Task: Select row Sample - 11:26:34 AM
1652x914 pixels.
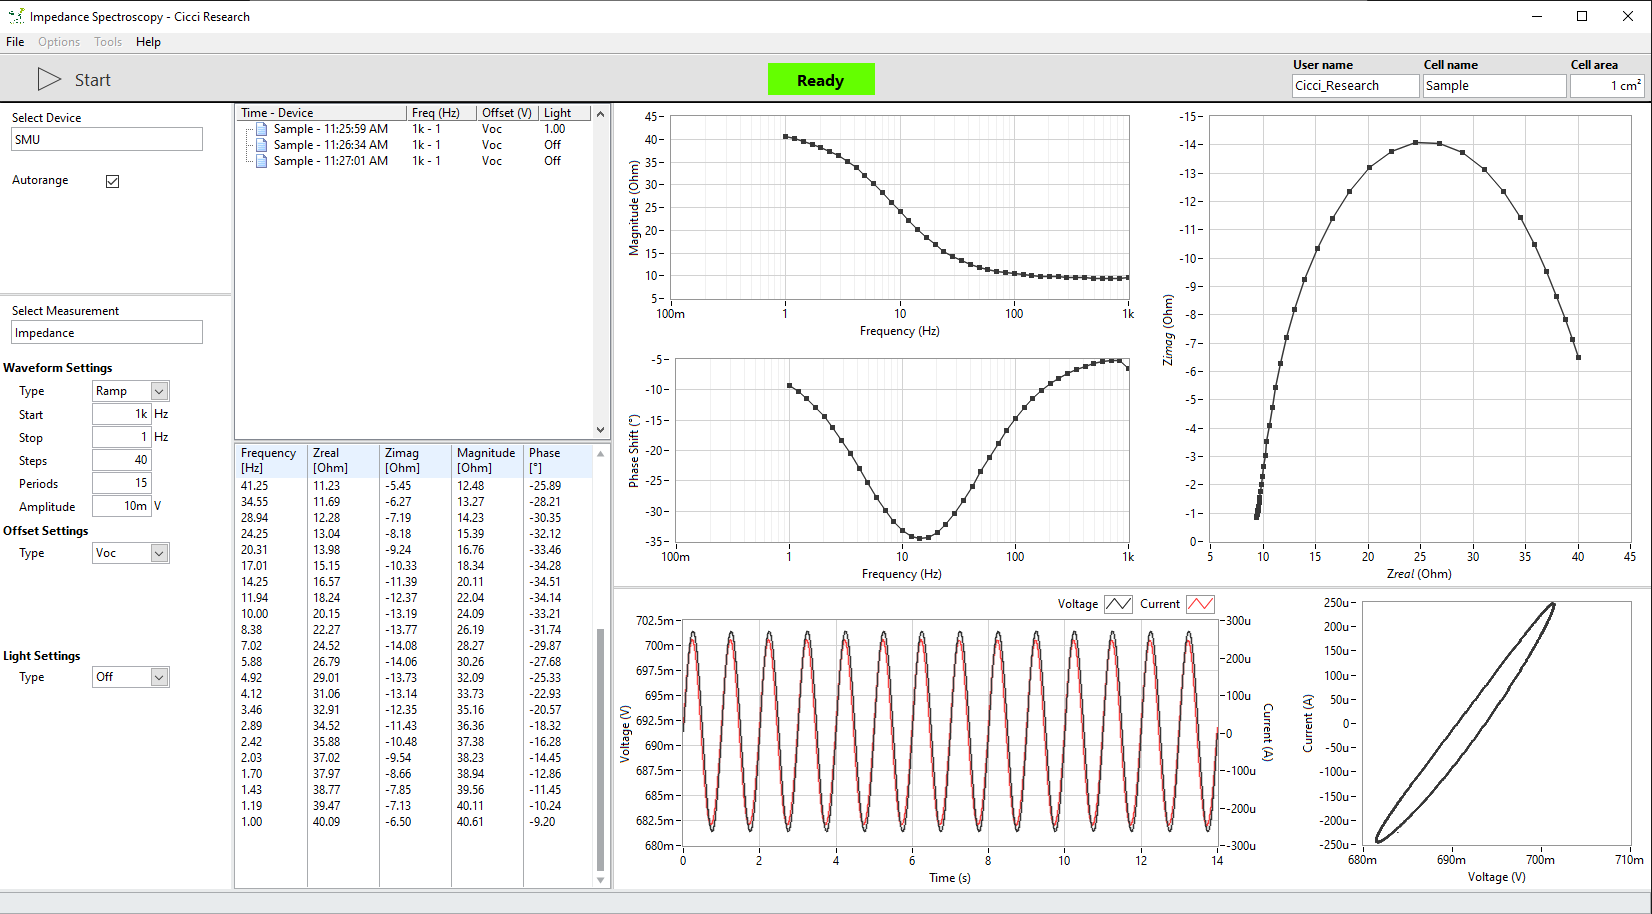Action: pyautogui.click(x=414, y=145)
